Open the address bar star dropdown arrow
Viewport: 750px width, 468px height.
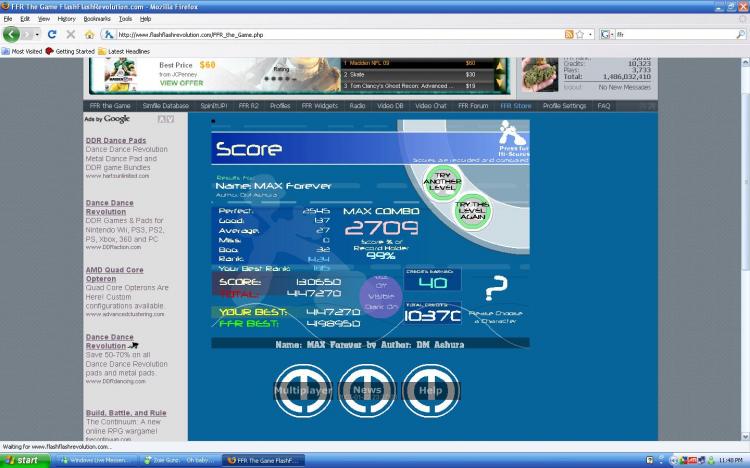tap(590, 34)
